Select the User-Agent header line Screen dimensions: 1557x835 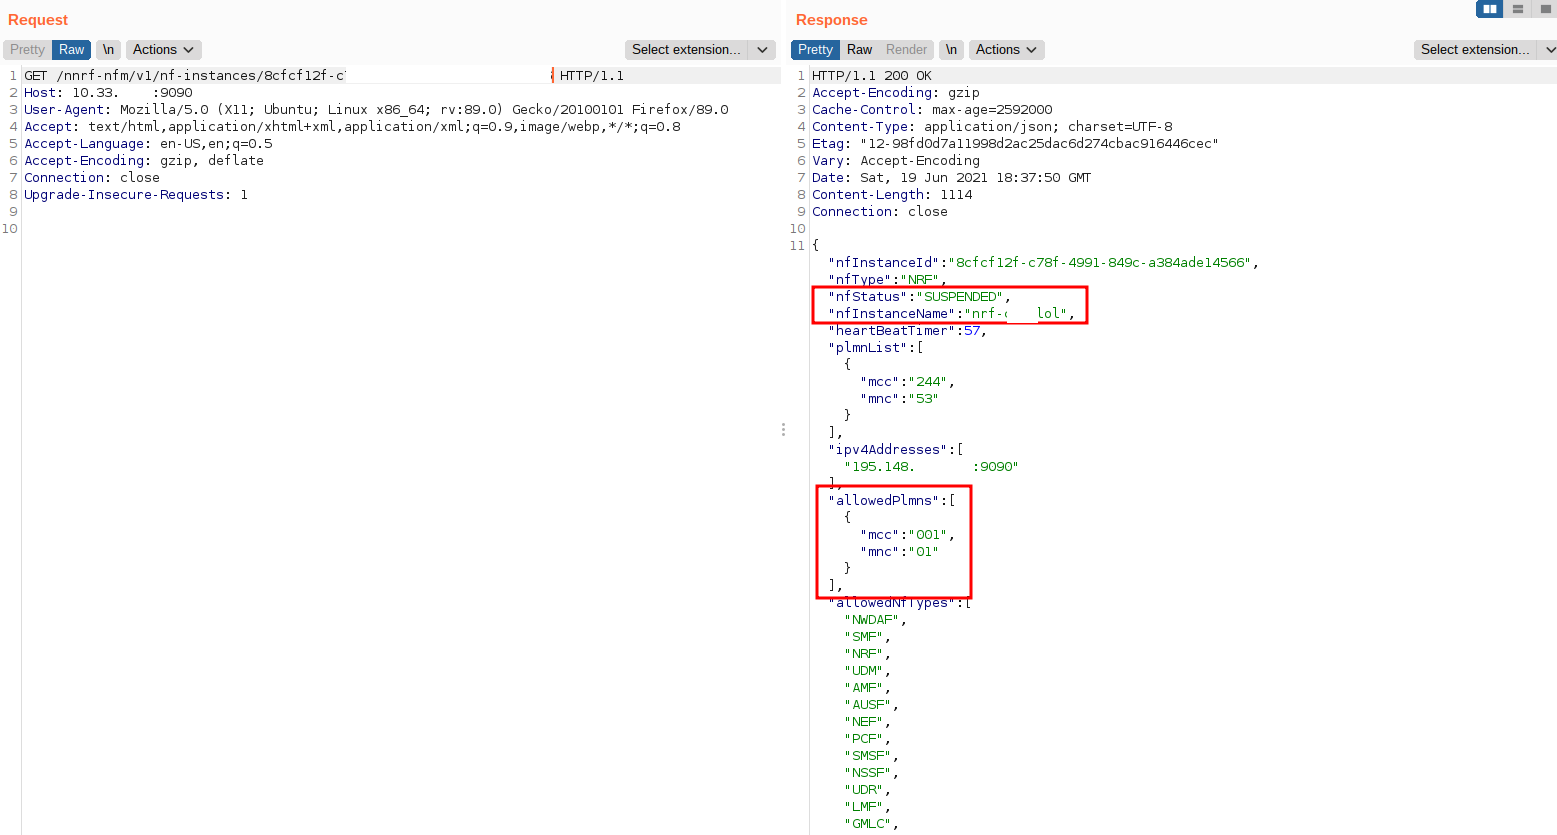coord(376,110)
